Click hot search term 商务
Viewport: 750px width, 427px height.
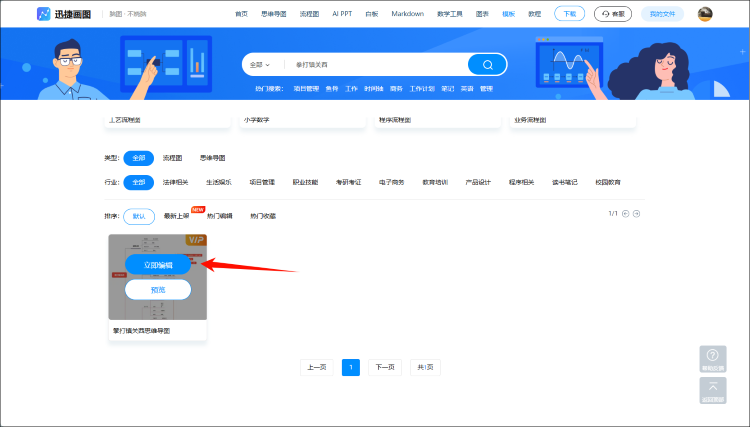tap(397, 89)
